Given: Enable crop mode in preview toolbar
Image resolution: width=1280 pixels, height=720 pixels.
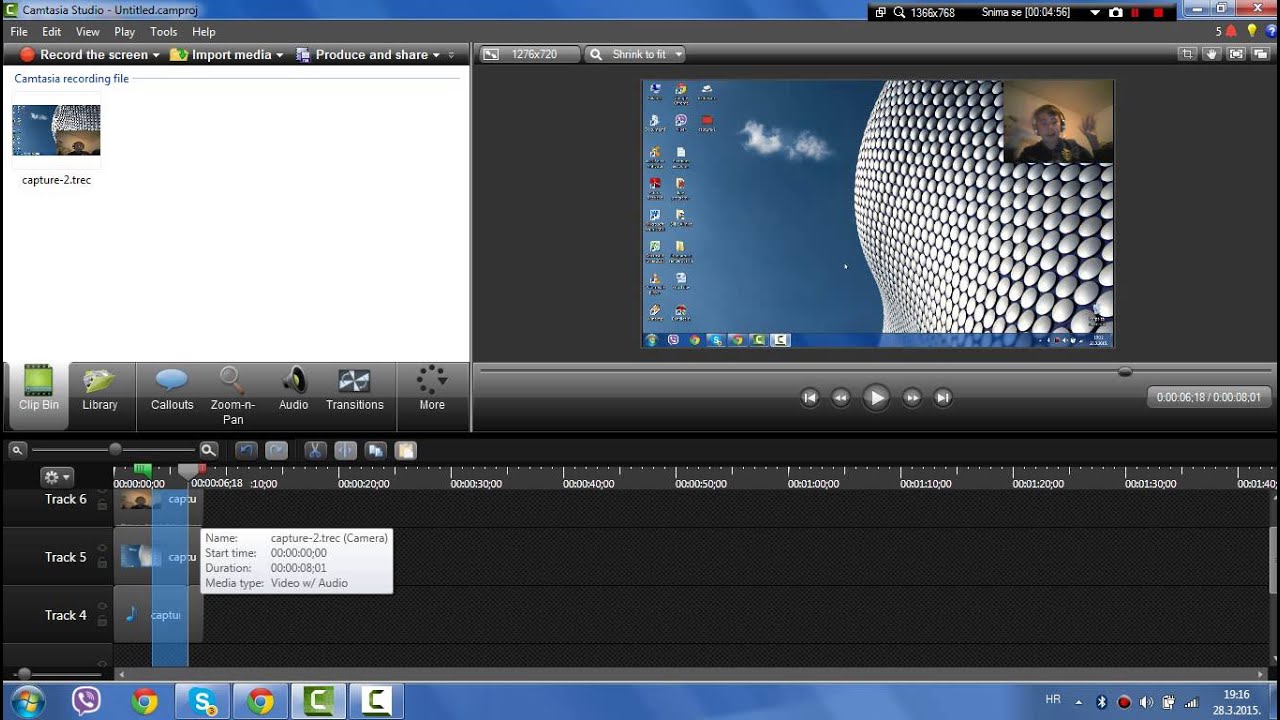Looking at the screenshot, I should [1187, 55].
